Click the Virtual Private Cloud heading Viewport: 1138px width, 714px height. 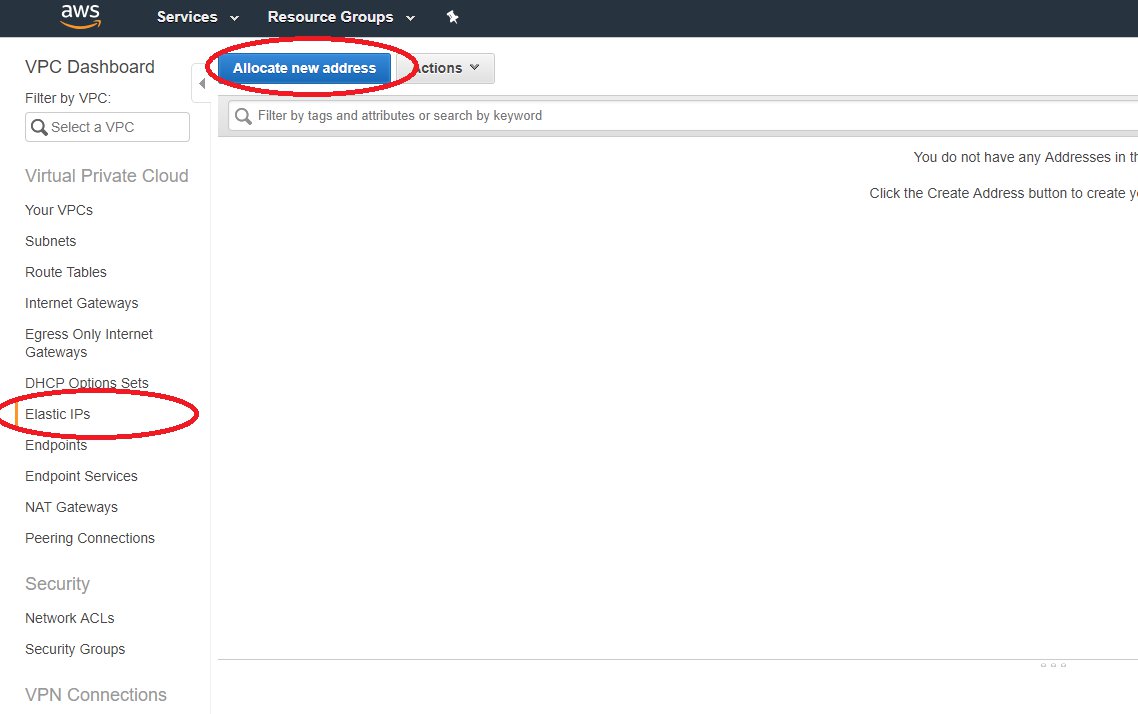[x=107, y=176]
